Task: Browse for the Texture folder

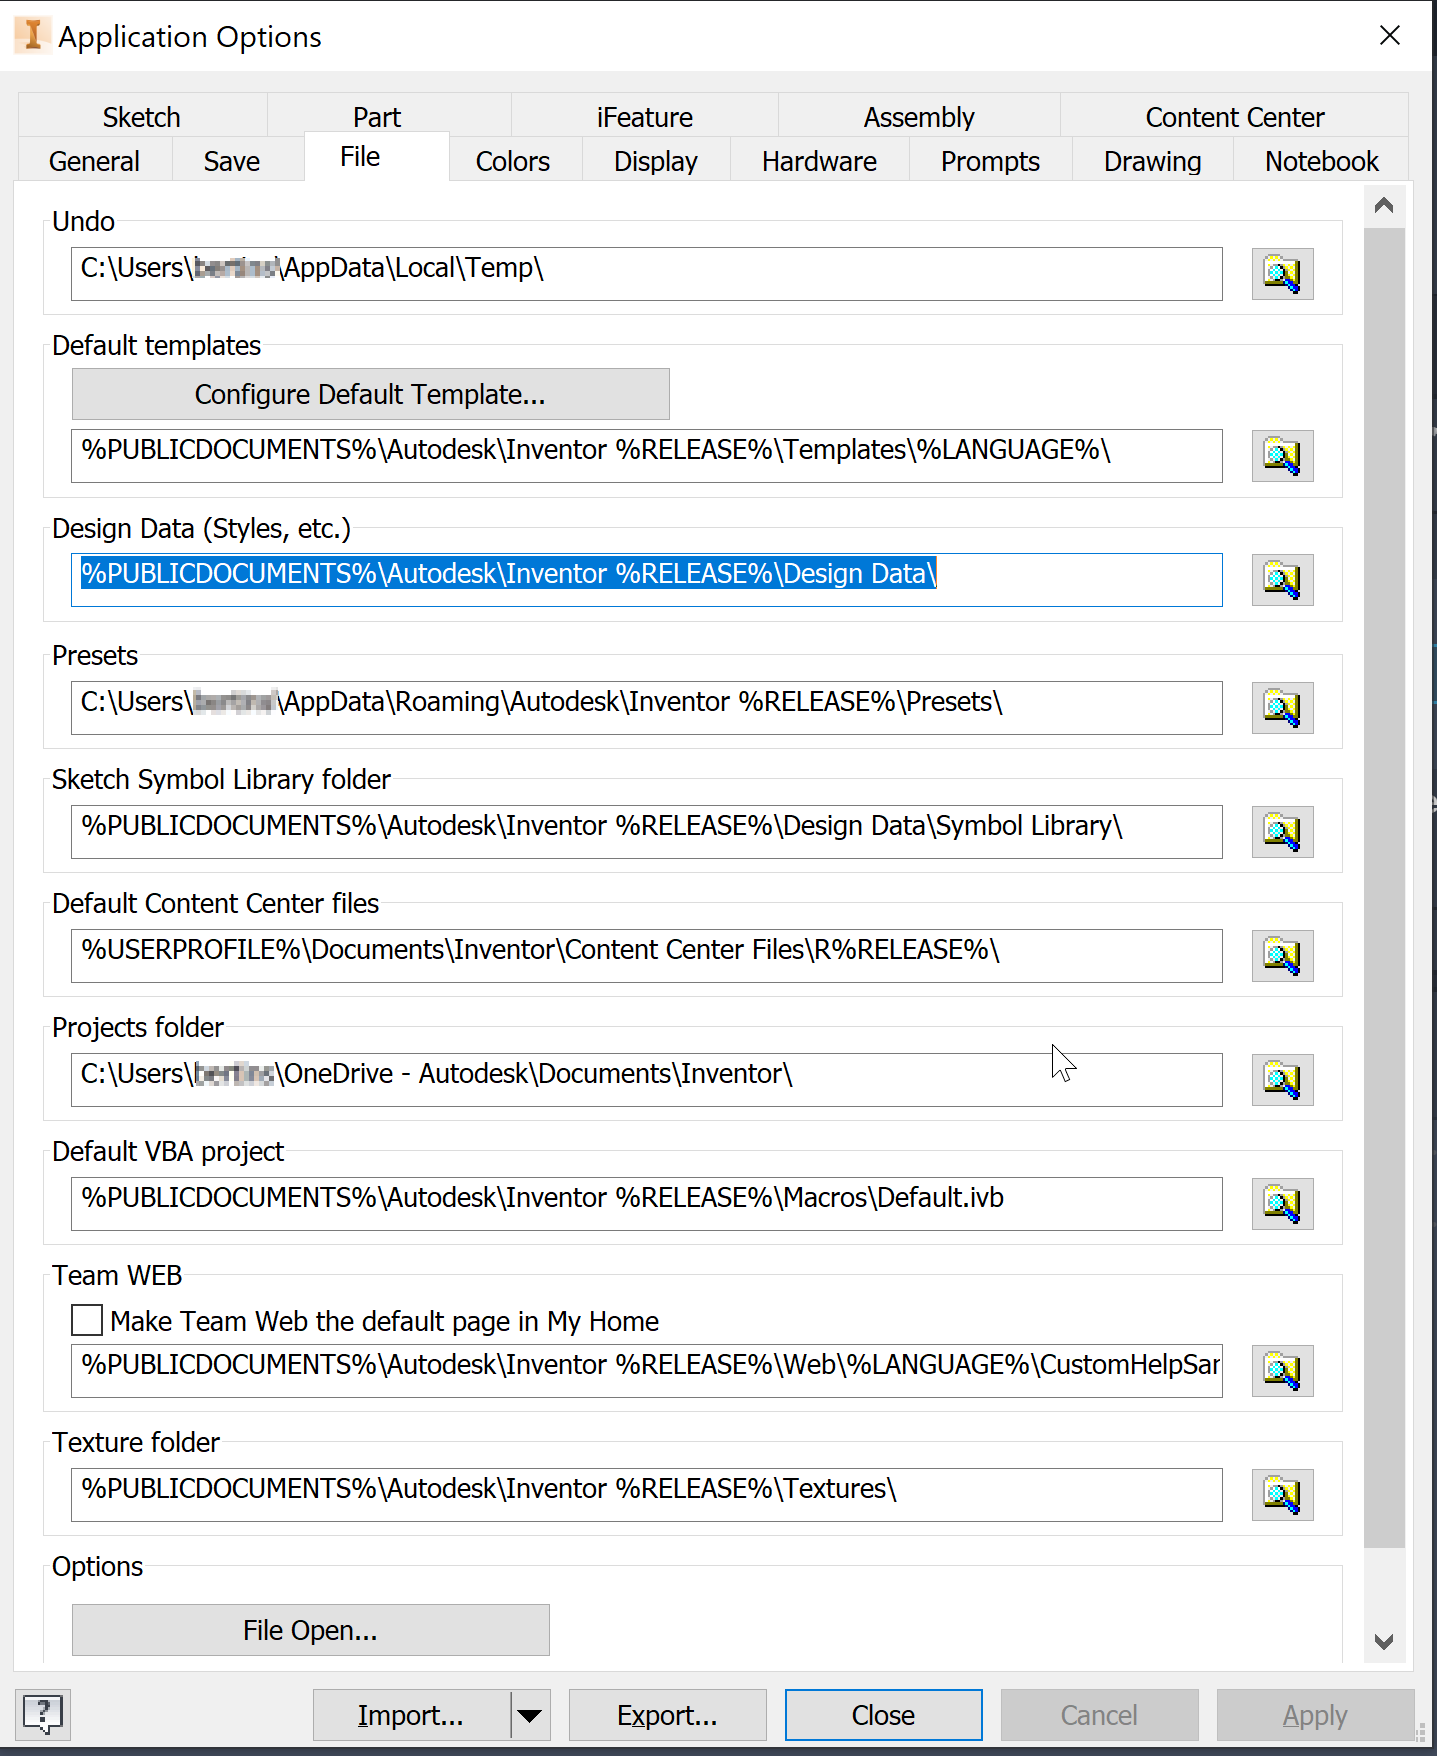Action: point(1282,1495)
